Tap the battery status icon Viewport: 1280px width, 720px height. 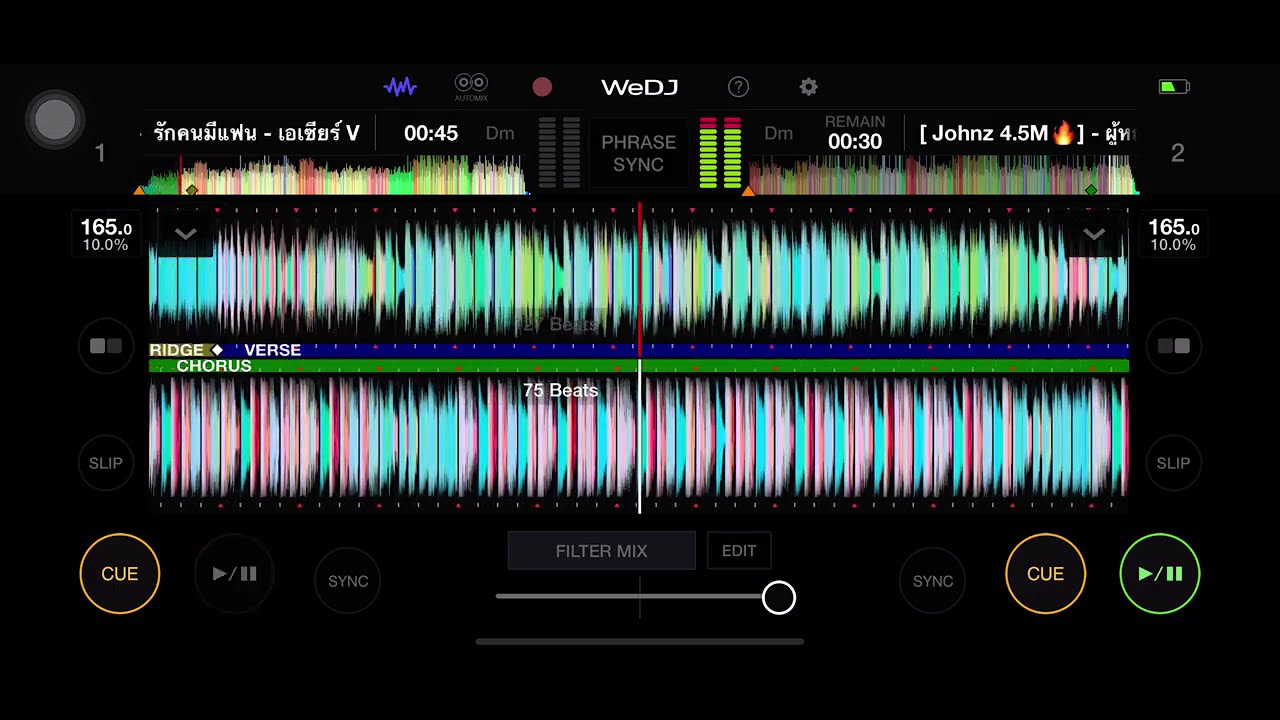[1174, 87]
